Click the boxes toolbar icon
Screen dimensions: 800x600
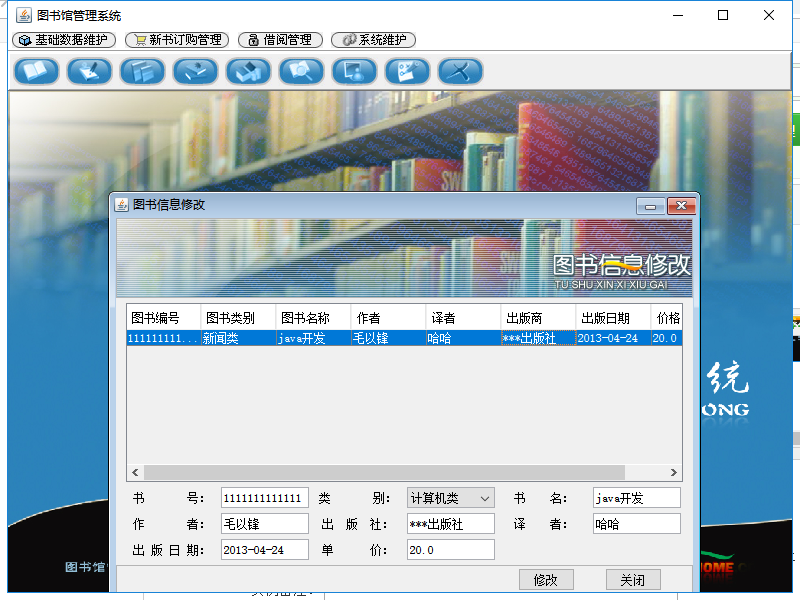[248, 72]
